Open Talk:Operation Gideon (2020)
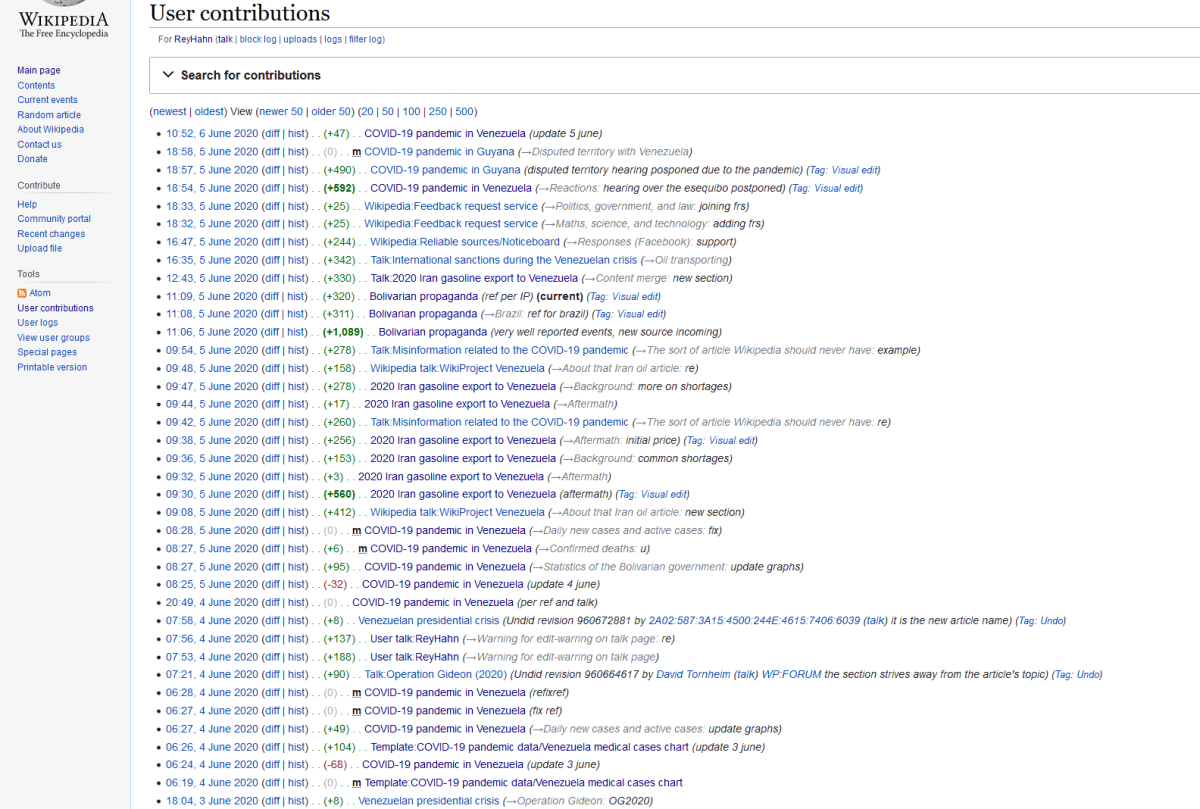Screen dimensions: 1200x809 pos(435,674)
